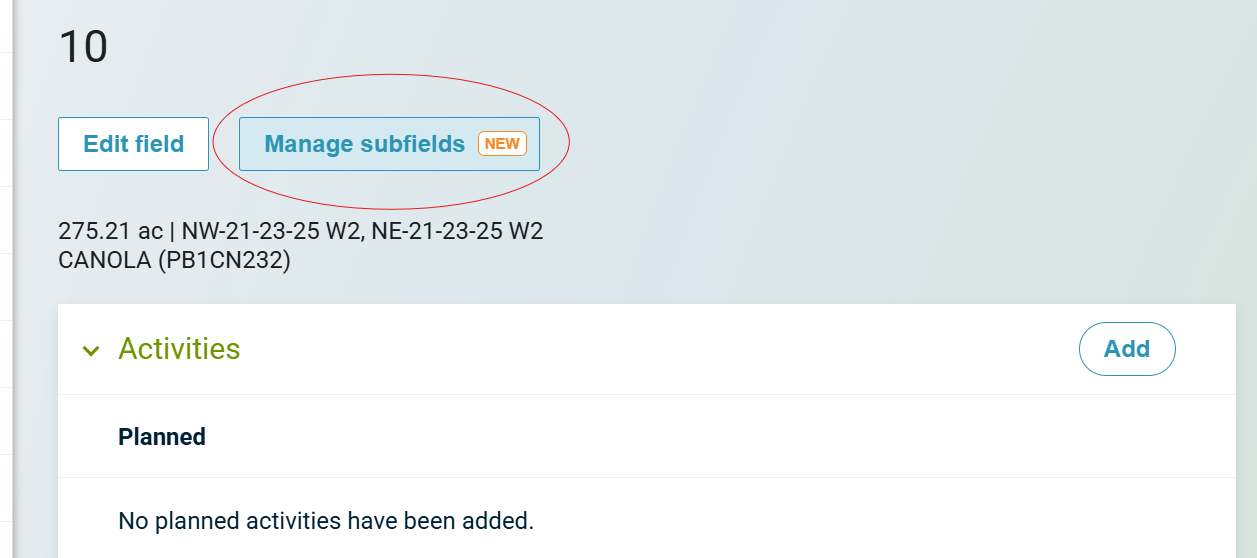
Task: Click the orange NEW badge
Action: (502, 144)
